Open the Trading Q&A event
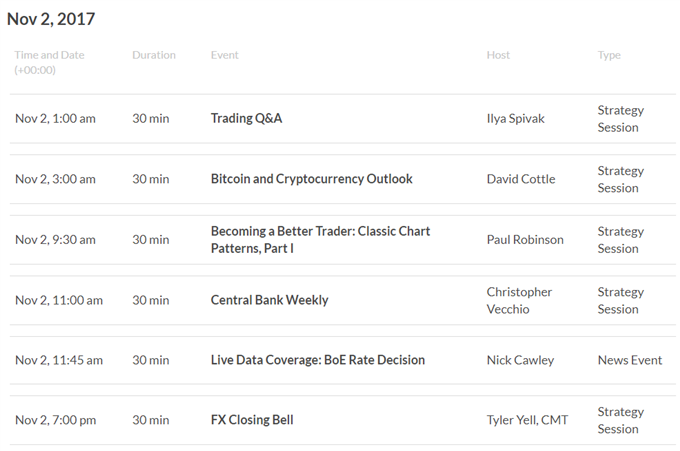 point(246,118)
